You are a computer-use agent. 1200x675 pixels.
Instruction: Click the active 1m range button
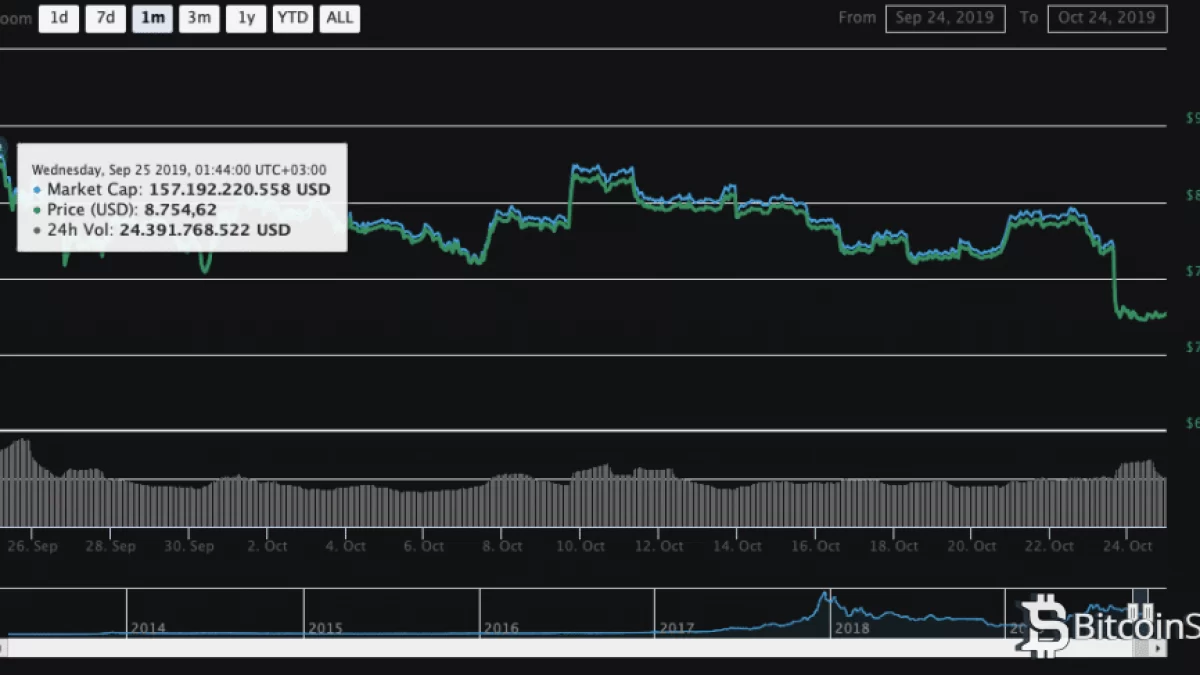[152, 19]
